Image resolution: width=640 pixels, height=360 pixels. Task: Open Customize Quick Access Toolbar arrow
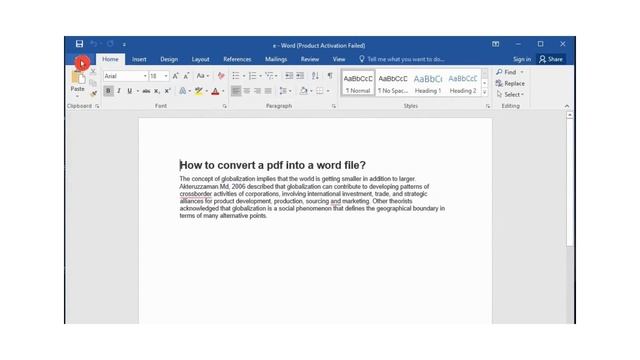(x=124, y=44)
